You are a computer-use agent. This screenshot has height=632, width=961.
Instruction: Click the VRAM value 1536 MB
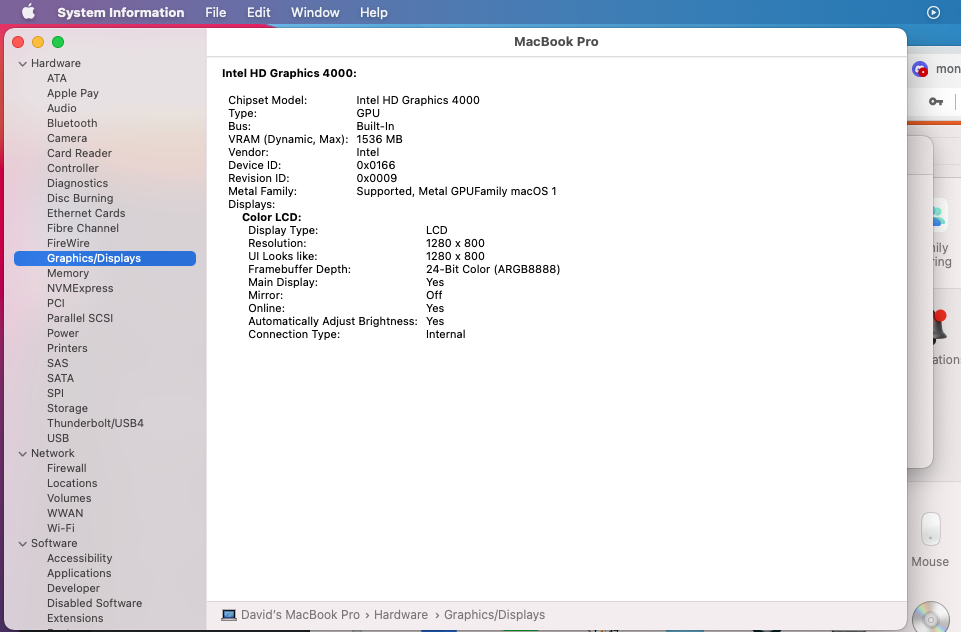tap(379, 140)
